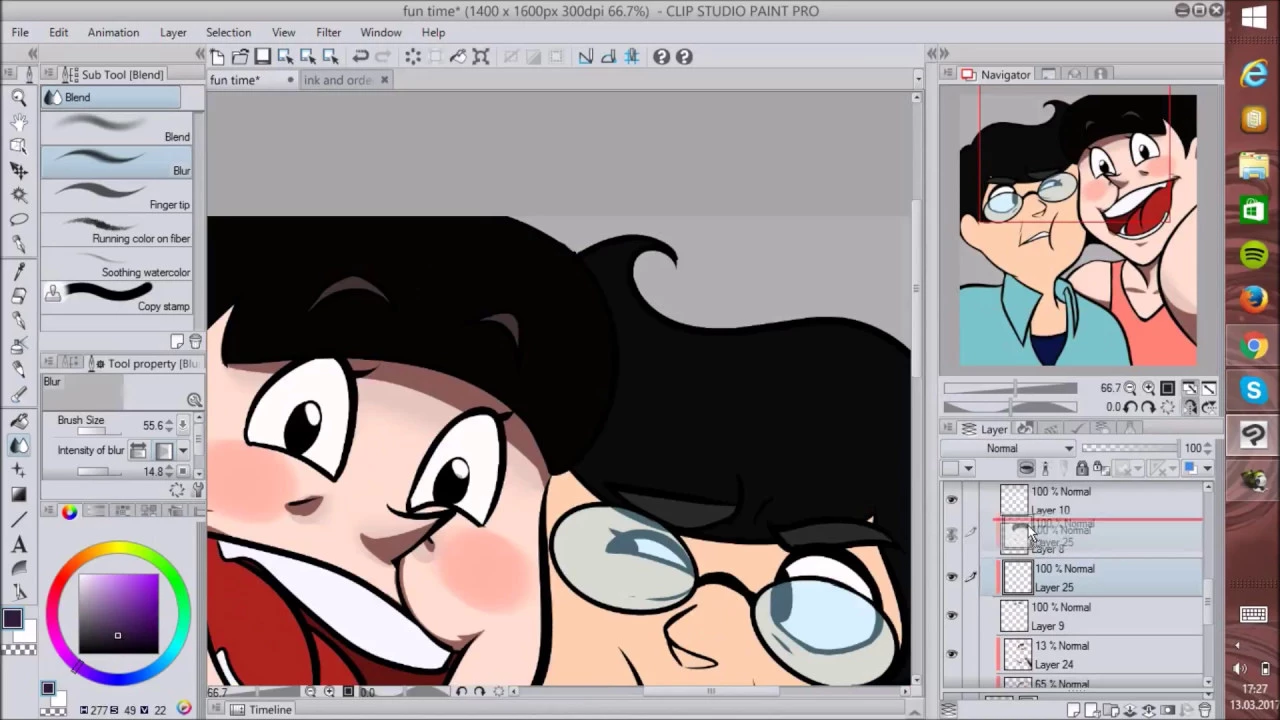The image size is (1280, 720).
Task: Click the Redo arrow icon
Action: 382,57
